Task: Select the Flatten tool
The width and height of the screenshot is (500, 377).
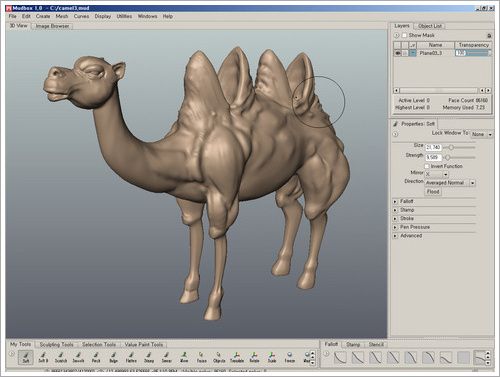Action: (x=131, y=357)
